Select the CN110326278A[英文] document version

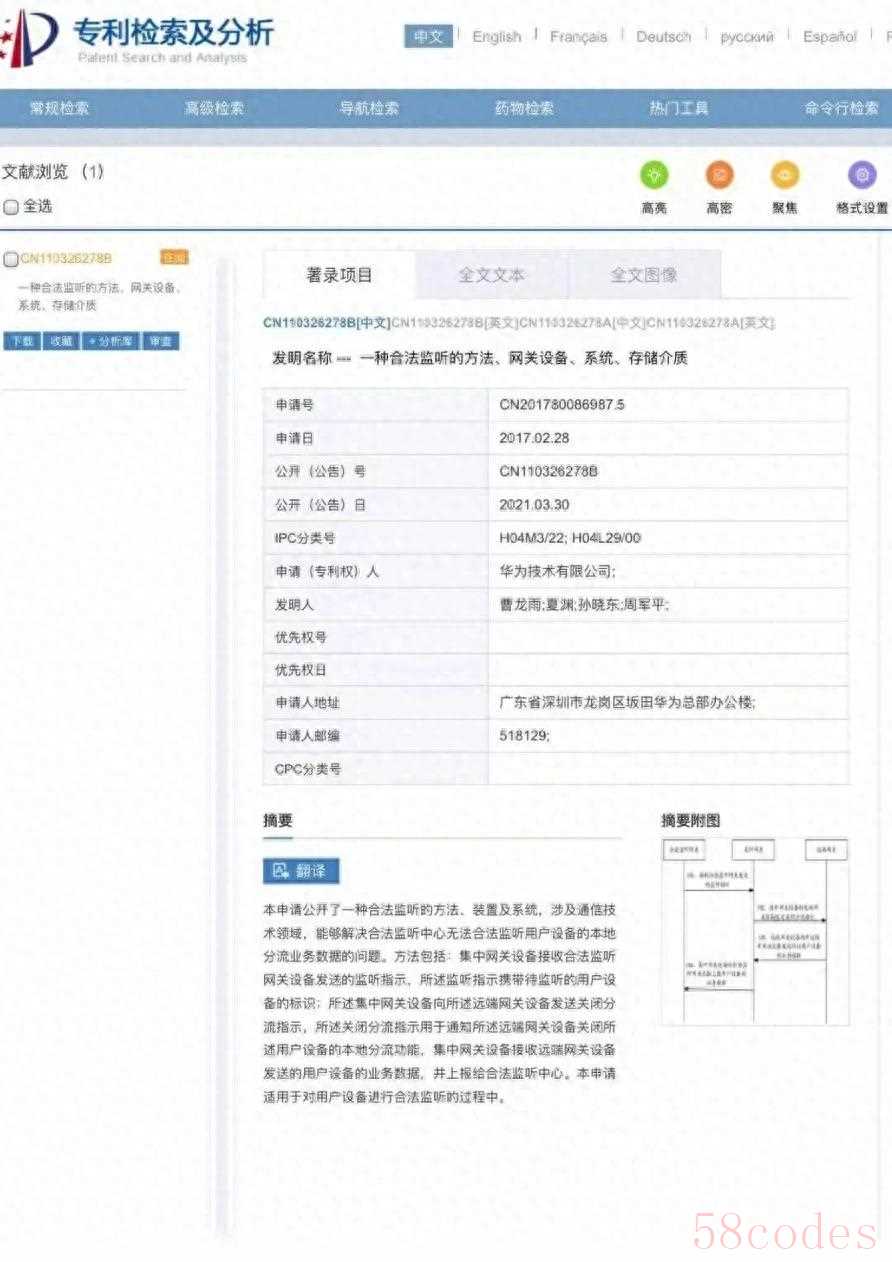pyautogui.click(x=710, y=323)
